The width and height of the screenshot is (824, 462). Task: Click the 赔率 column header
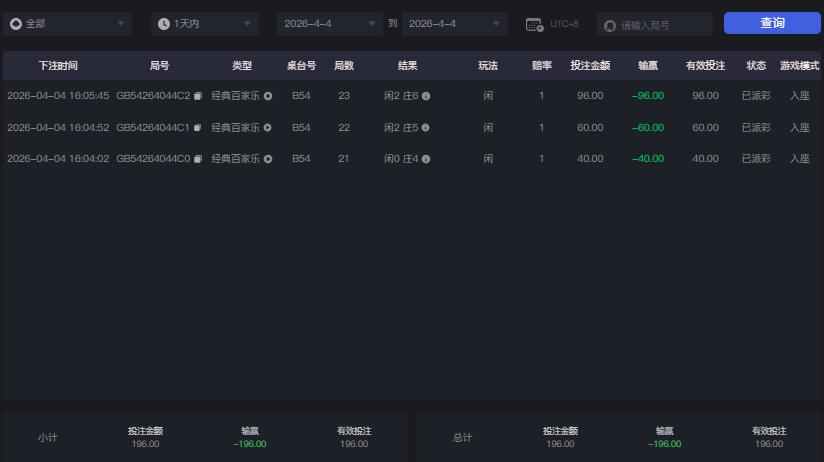tap(542, 66)
